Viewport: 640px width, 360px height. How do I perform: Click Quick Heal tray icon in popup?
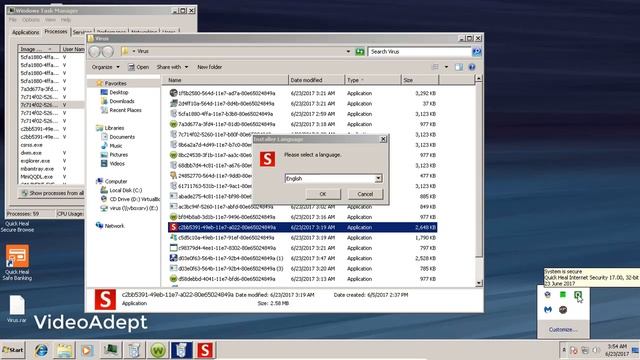pyautogui.click(x=578, y=295)
